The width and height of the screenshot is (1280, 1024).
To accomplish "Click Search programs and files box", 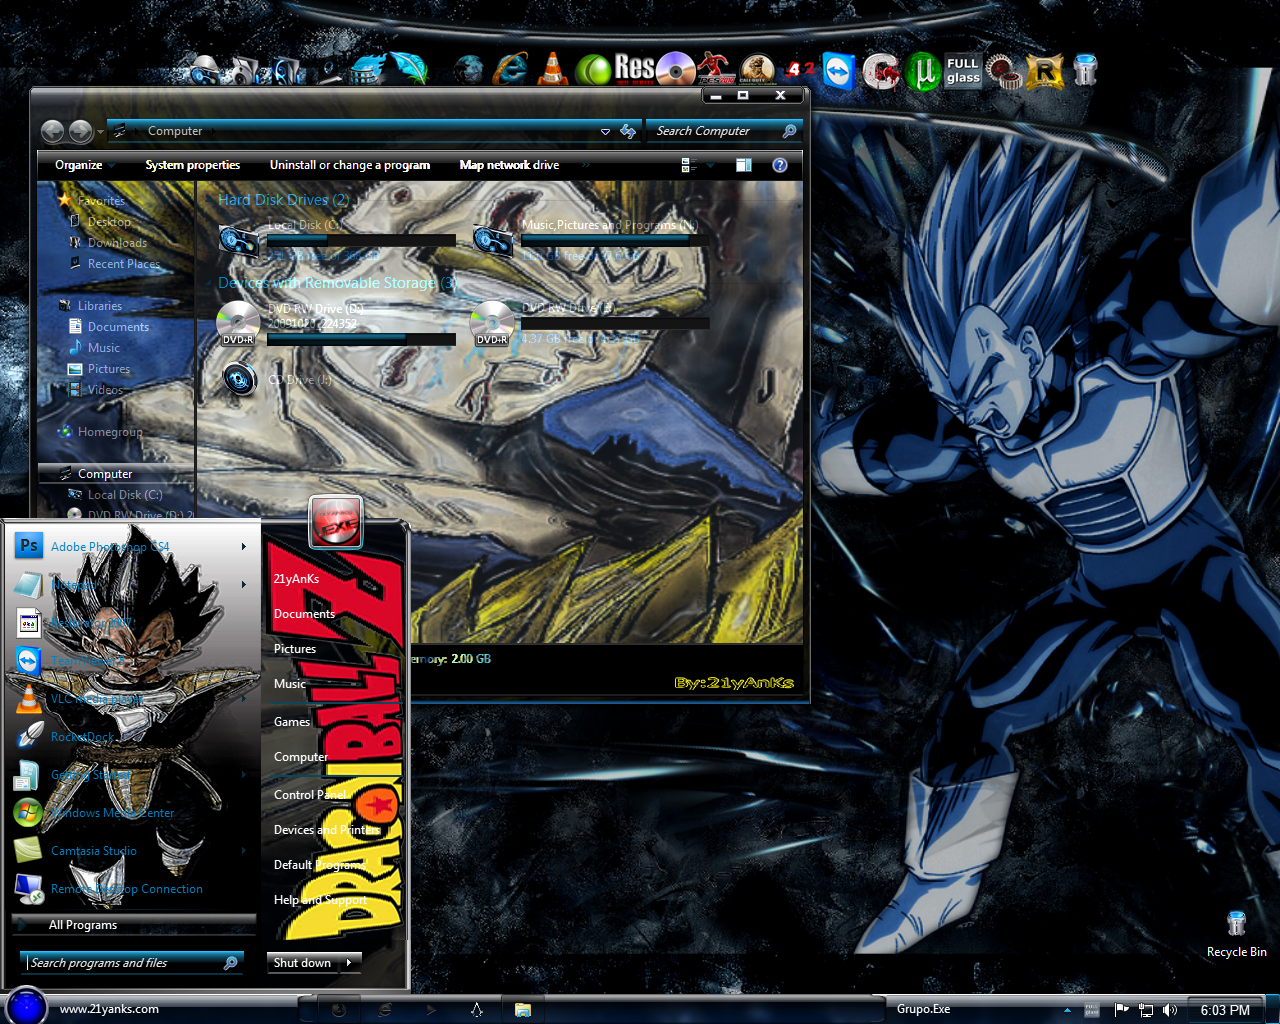I will click(x=132, y=962).
